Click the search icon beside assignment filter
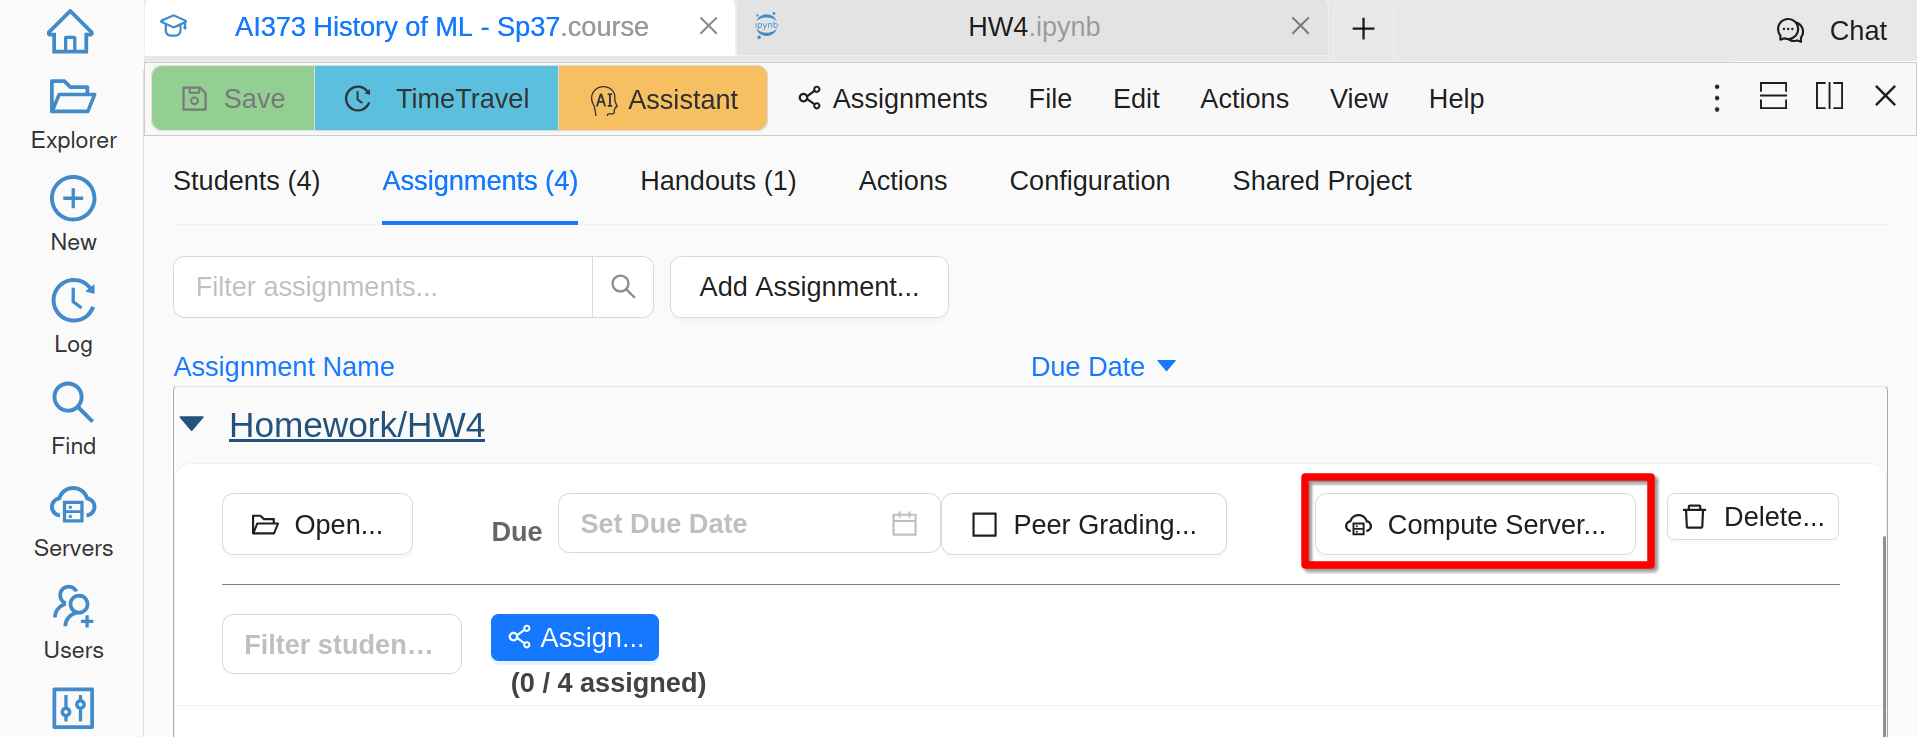 point(623,287)
